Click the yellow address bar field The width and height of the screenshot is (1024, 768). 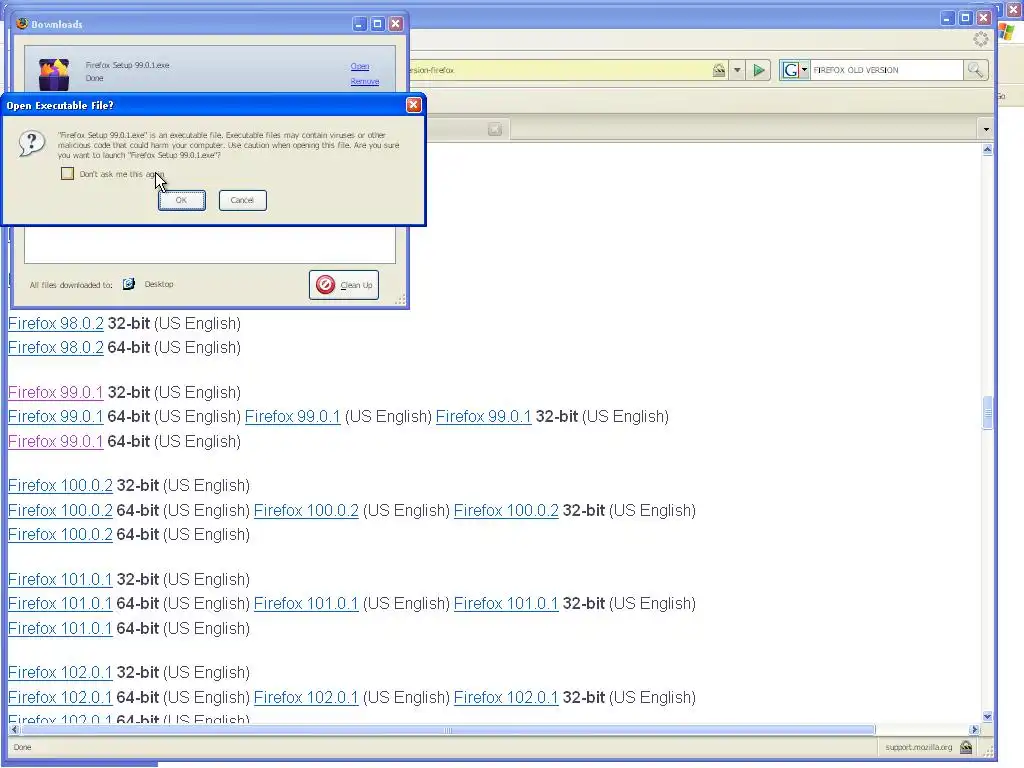[x=560, y=70]
